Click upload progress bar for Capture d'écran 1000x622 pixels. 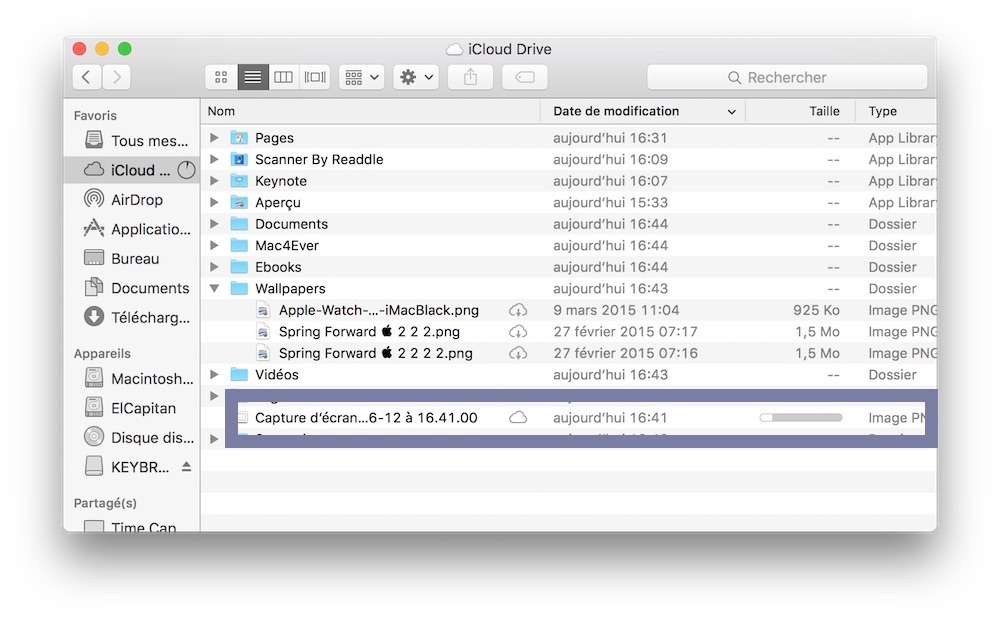(x=800, y=418)
